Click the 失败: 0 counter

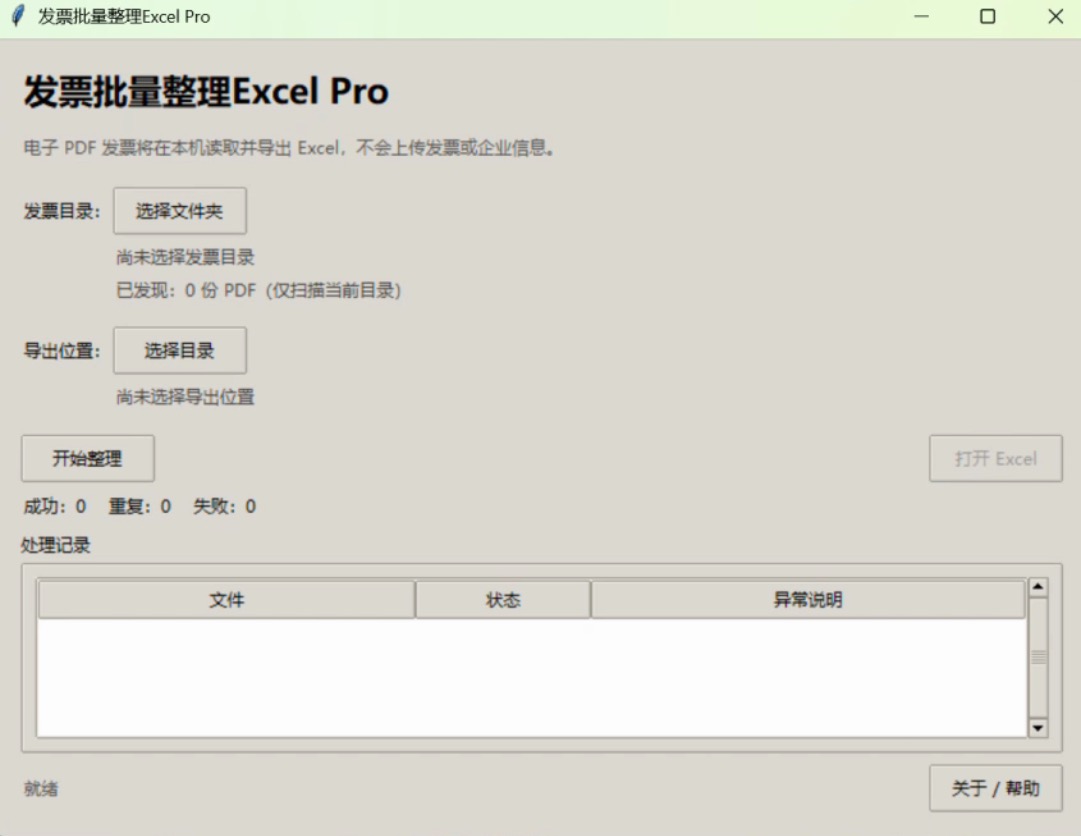click(225, 507)
